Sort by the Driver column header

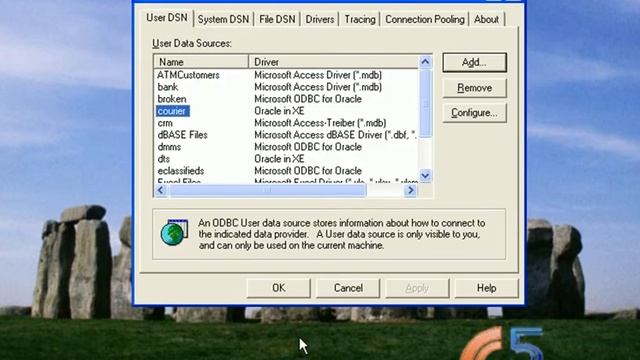click(334, 62)
